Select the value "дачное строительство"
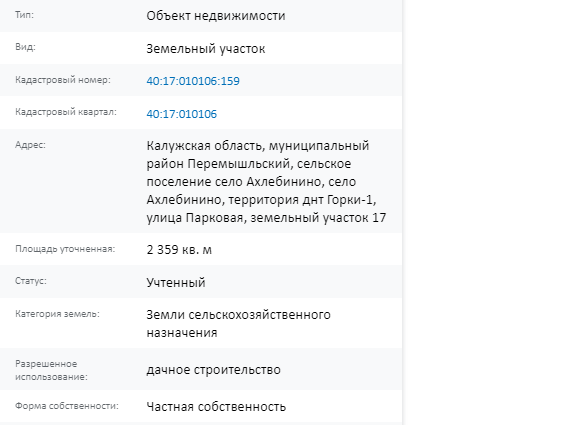 pos(213,369)
